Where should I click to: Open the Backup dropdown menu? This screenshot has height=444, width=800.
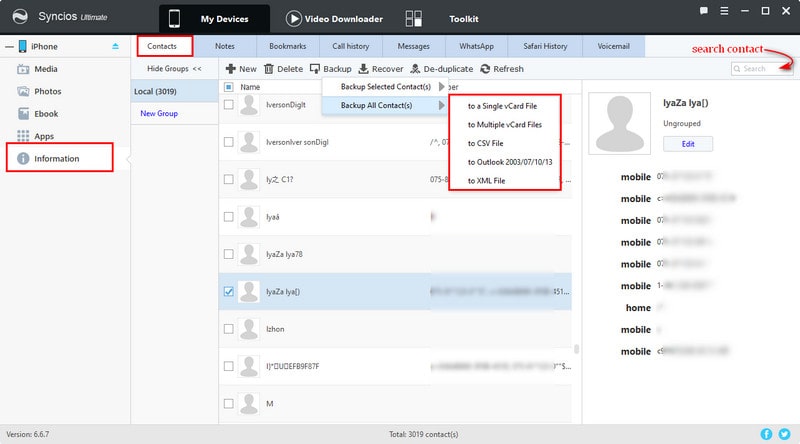[x=331, y=69]
